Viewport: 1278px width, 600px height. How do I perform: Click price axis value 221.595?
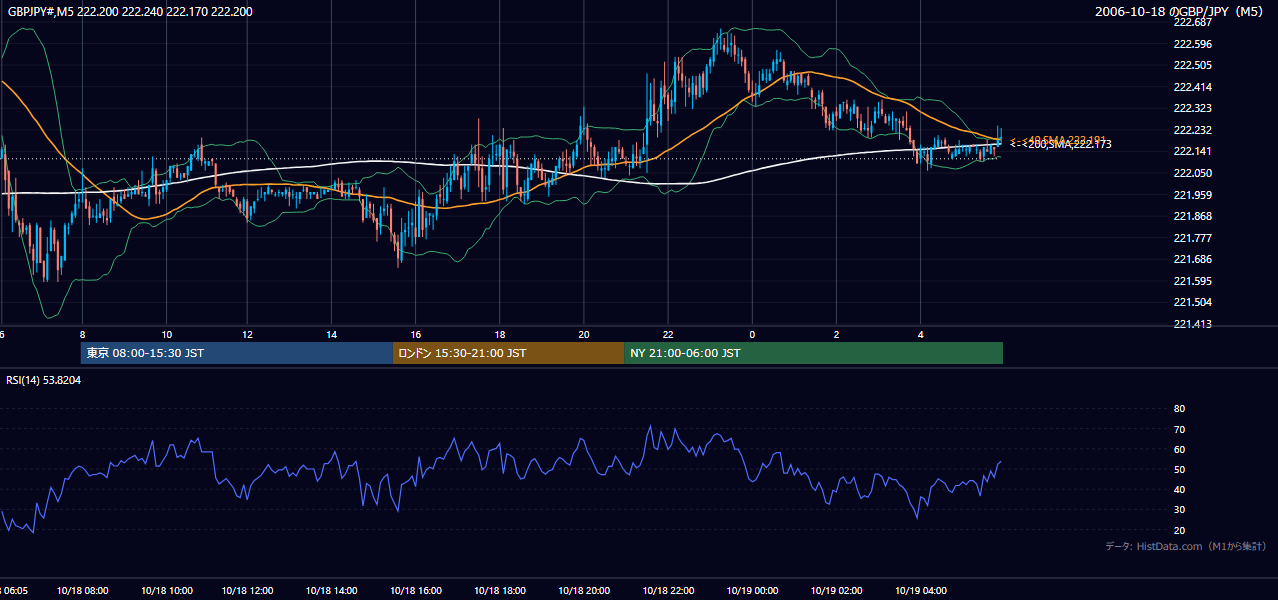[1192, 281]
